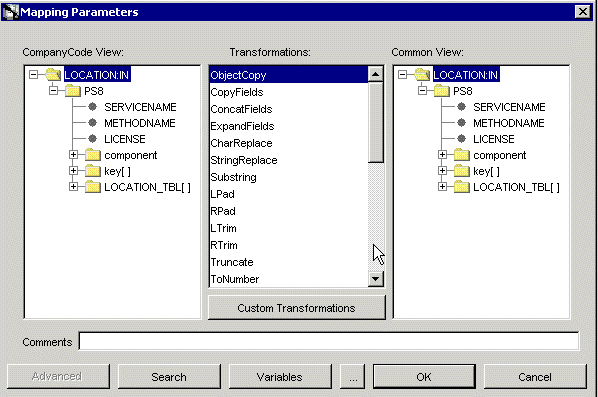598x397 pixels.
Task: Click LICENSE field bullet in Common View
Action: click(x=461, y=139)
